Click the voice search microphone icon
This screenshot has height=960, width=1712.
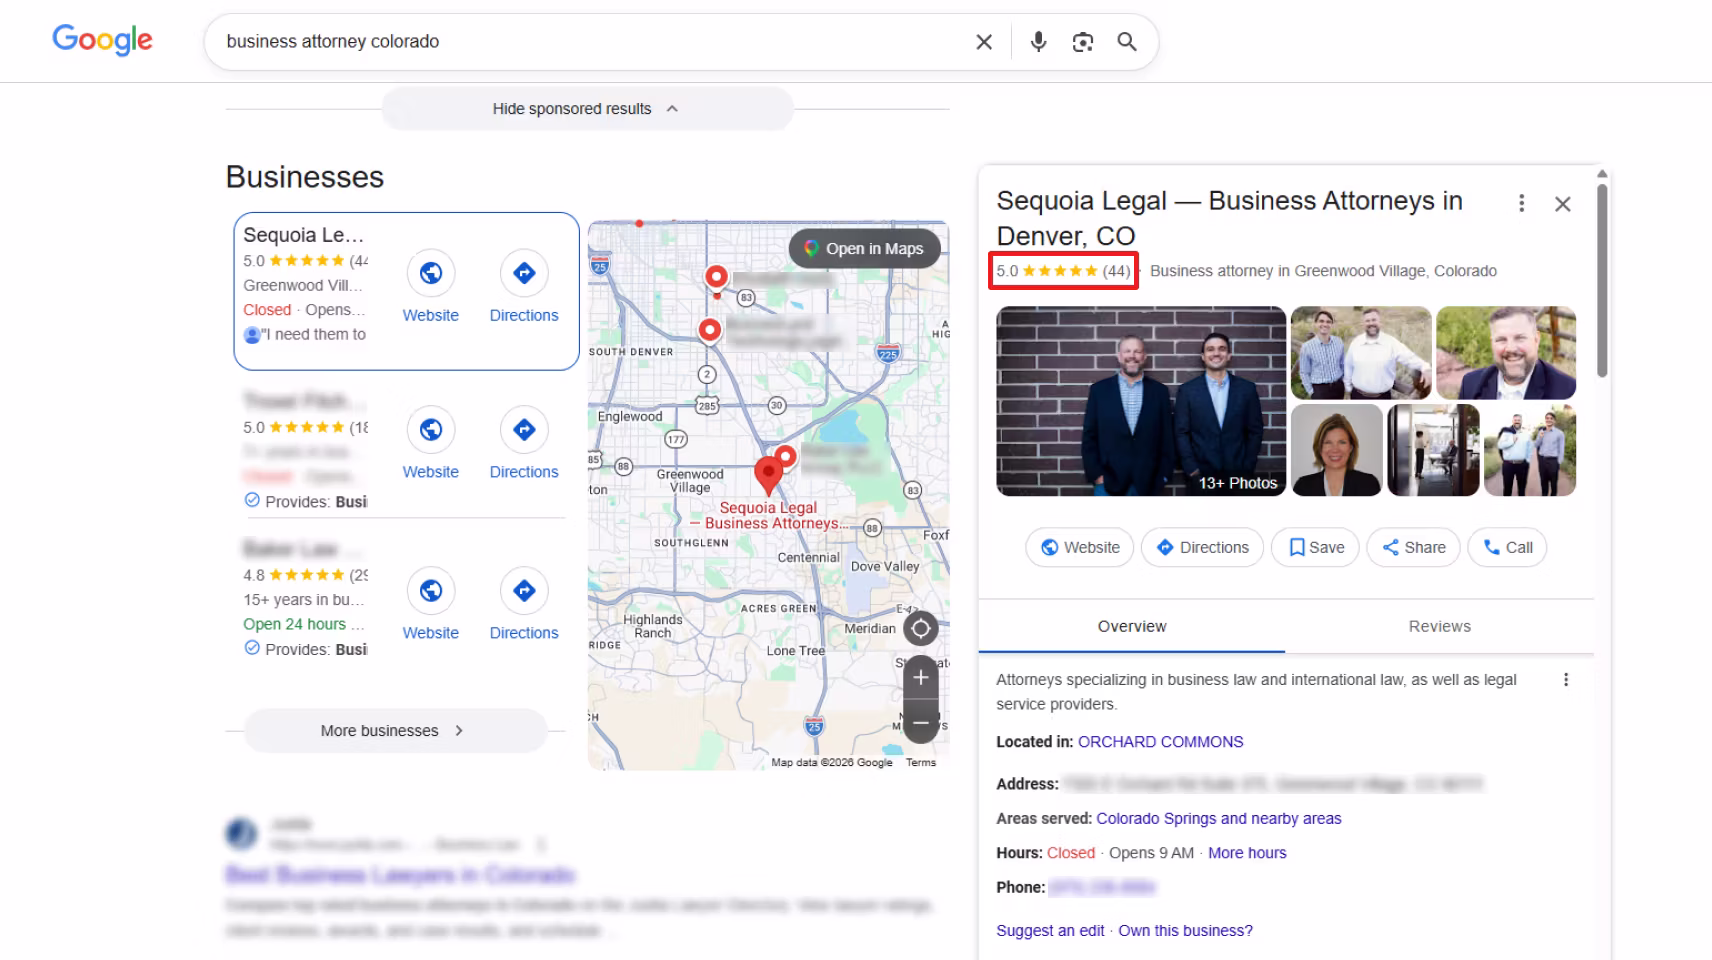pos(1037,41)
